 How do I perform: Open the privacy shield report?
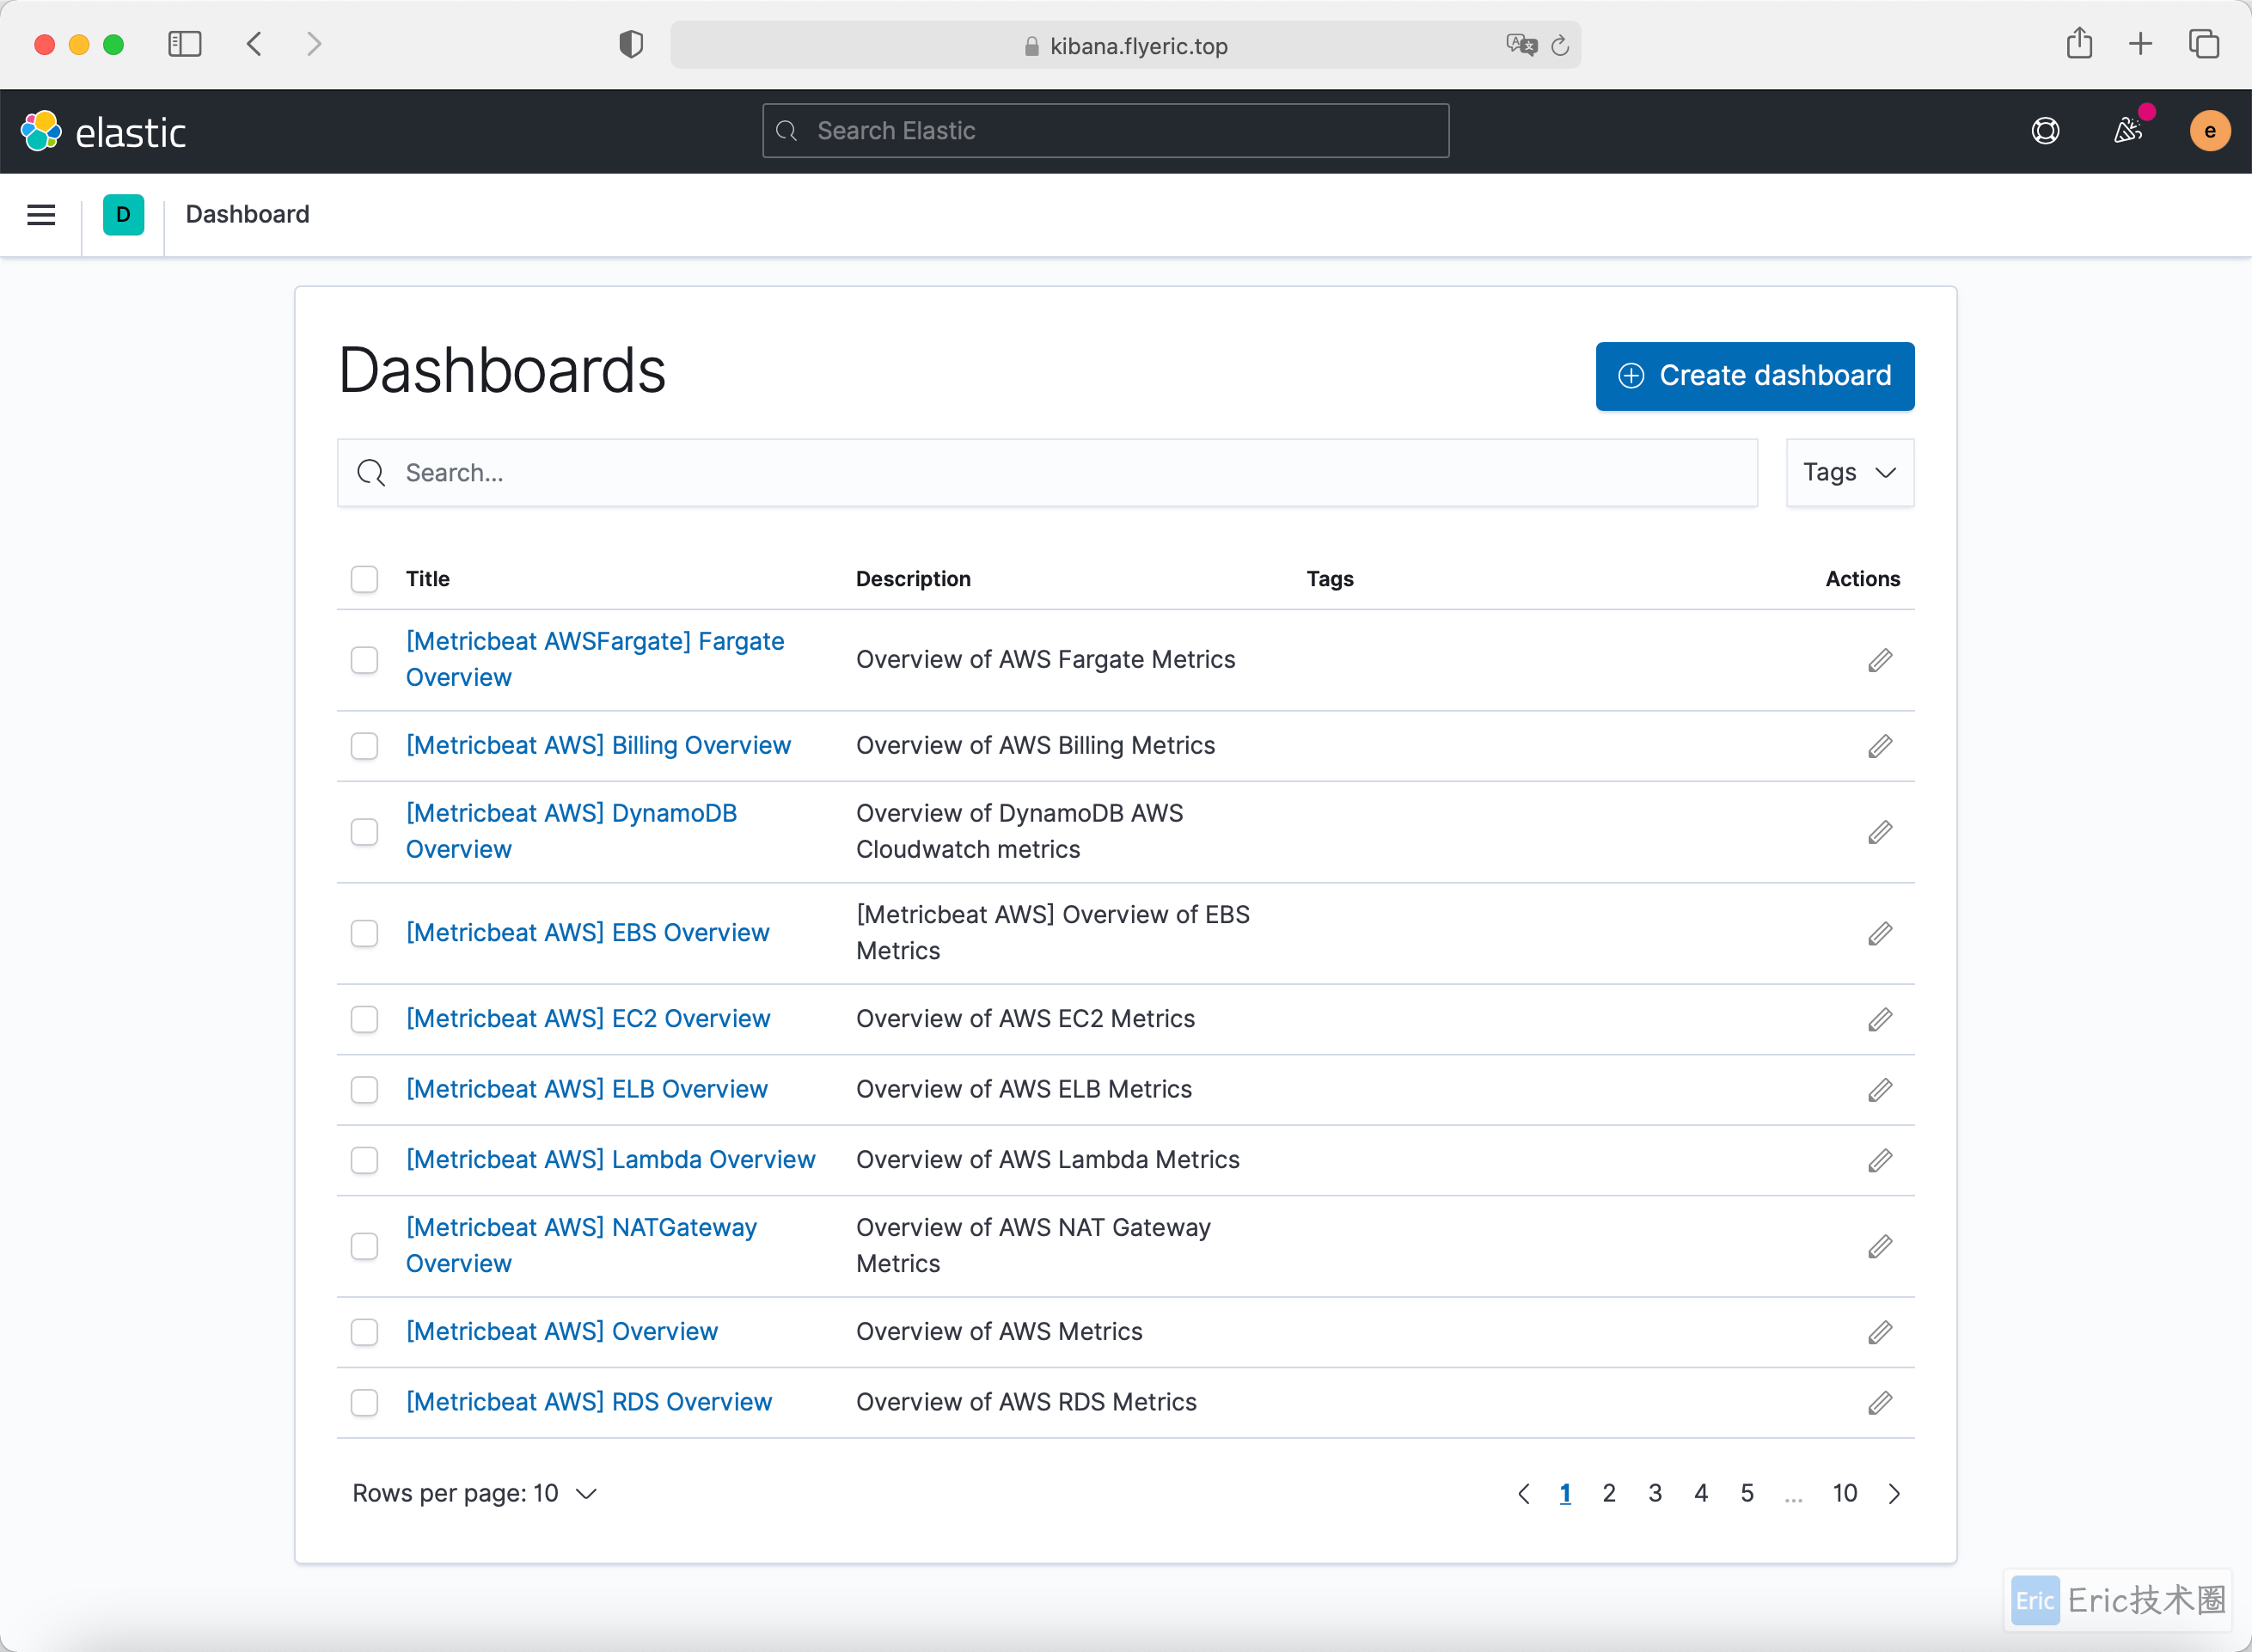point(631,44)
